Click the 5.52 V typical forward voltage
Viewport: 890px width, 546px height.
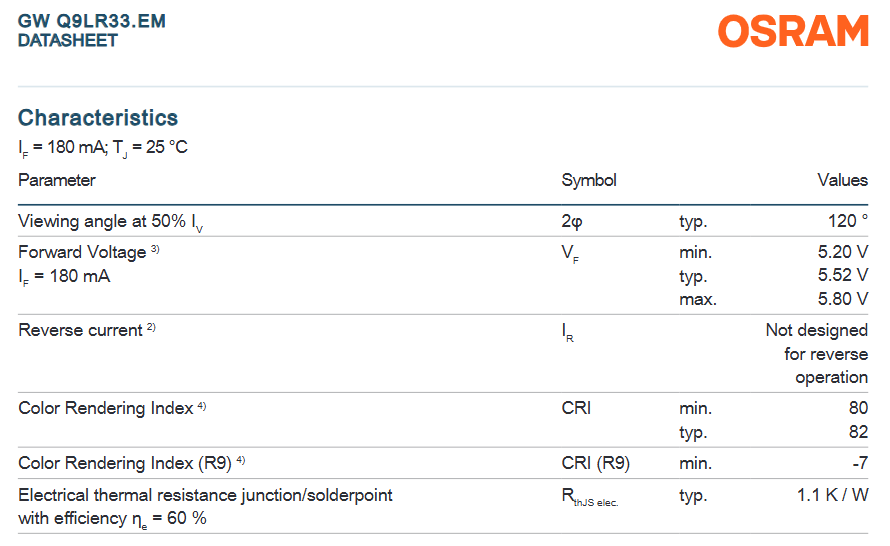point(842,275)
